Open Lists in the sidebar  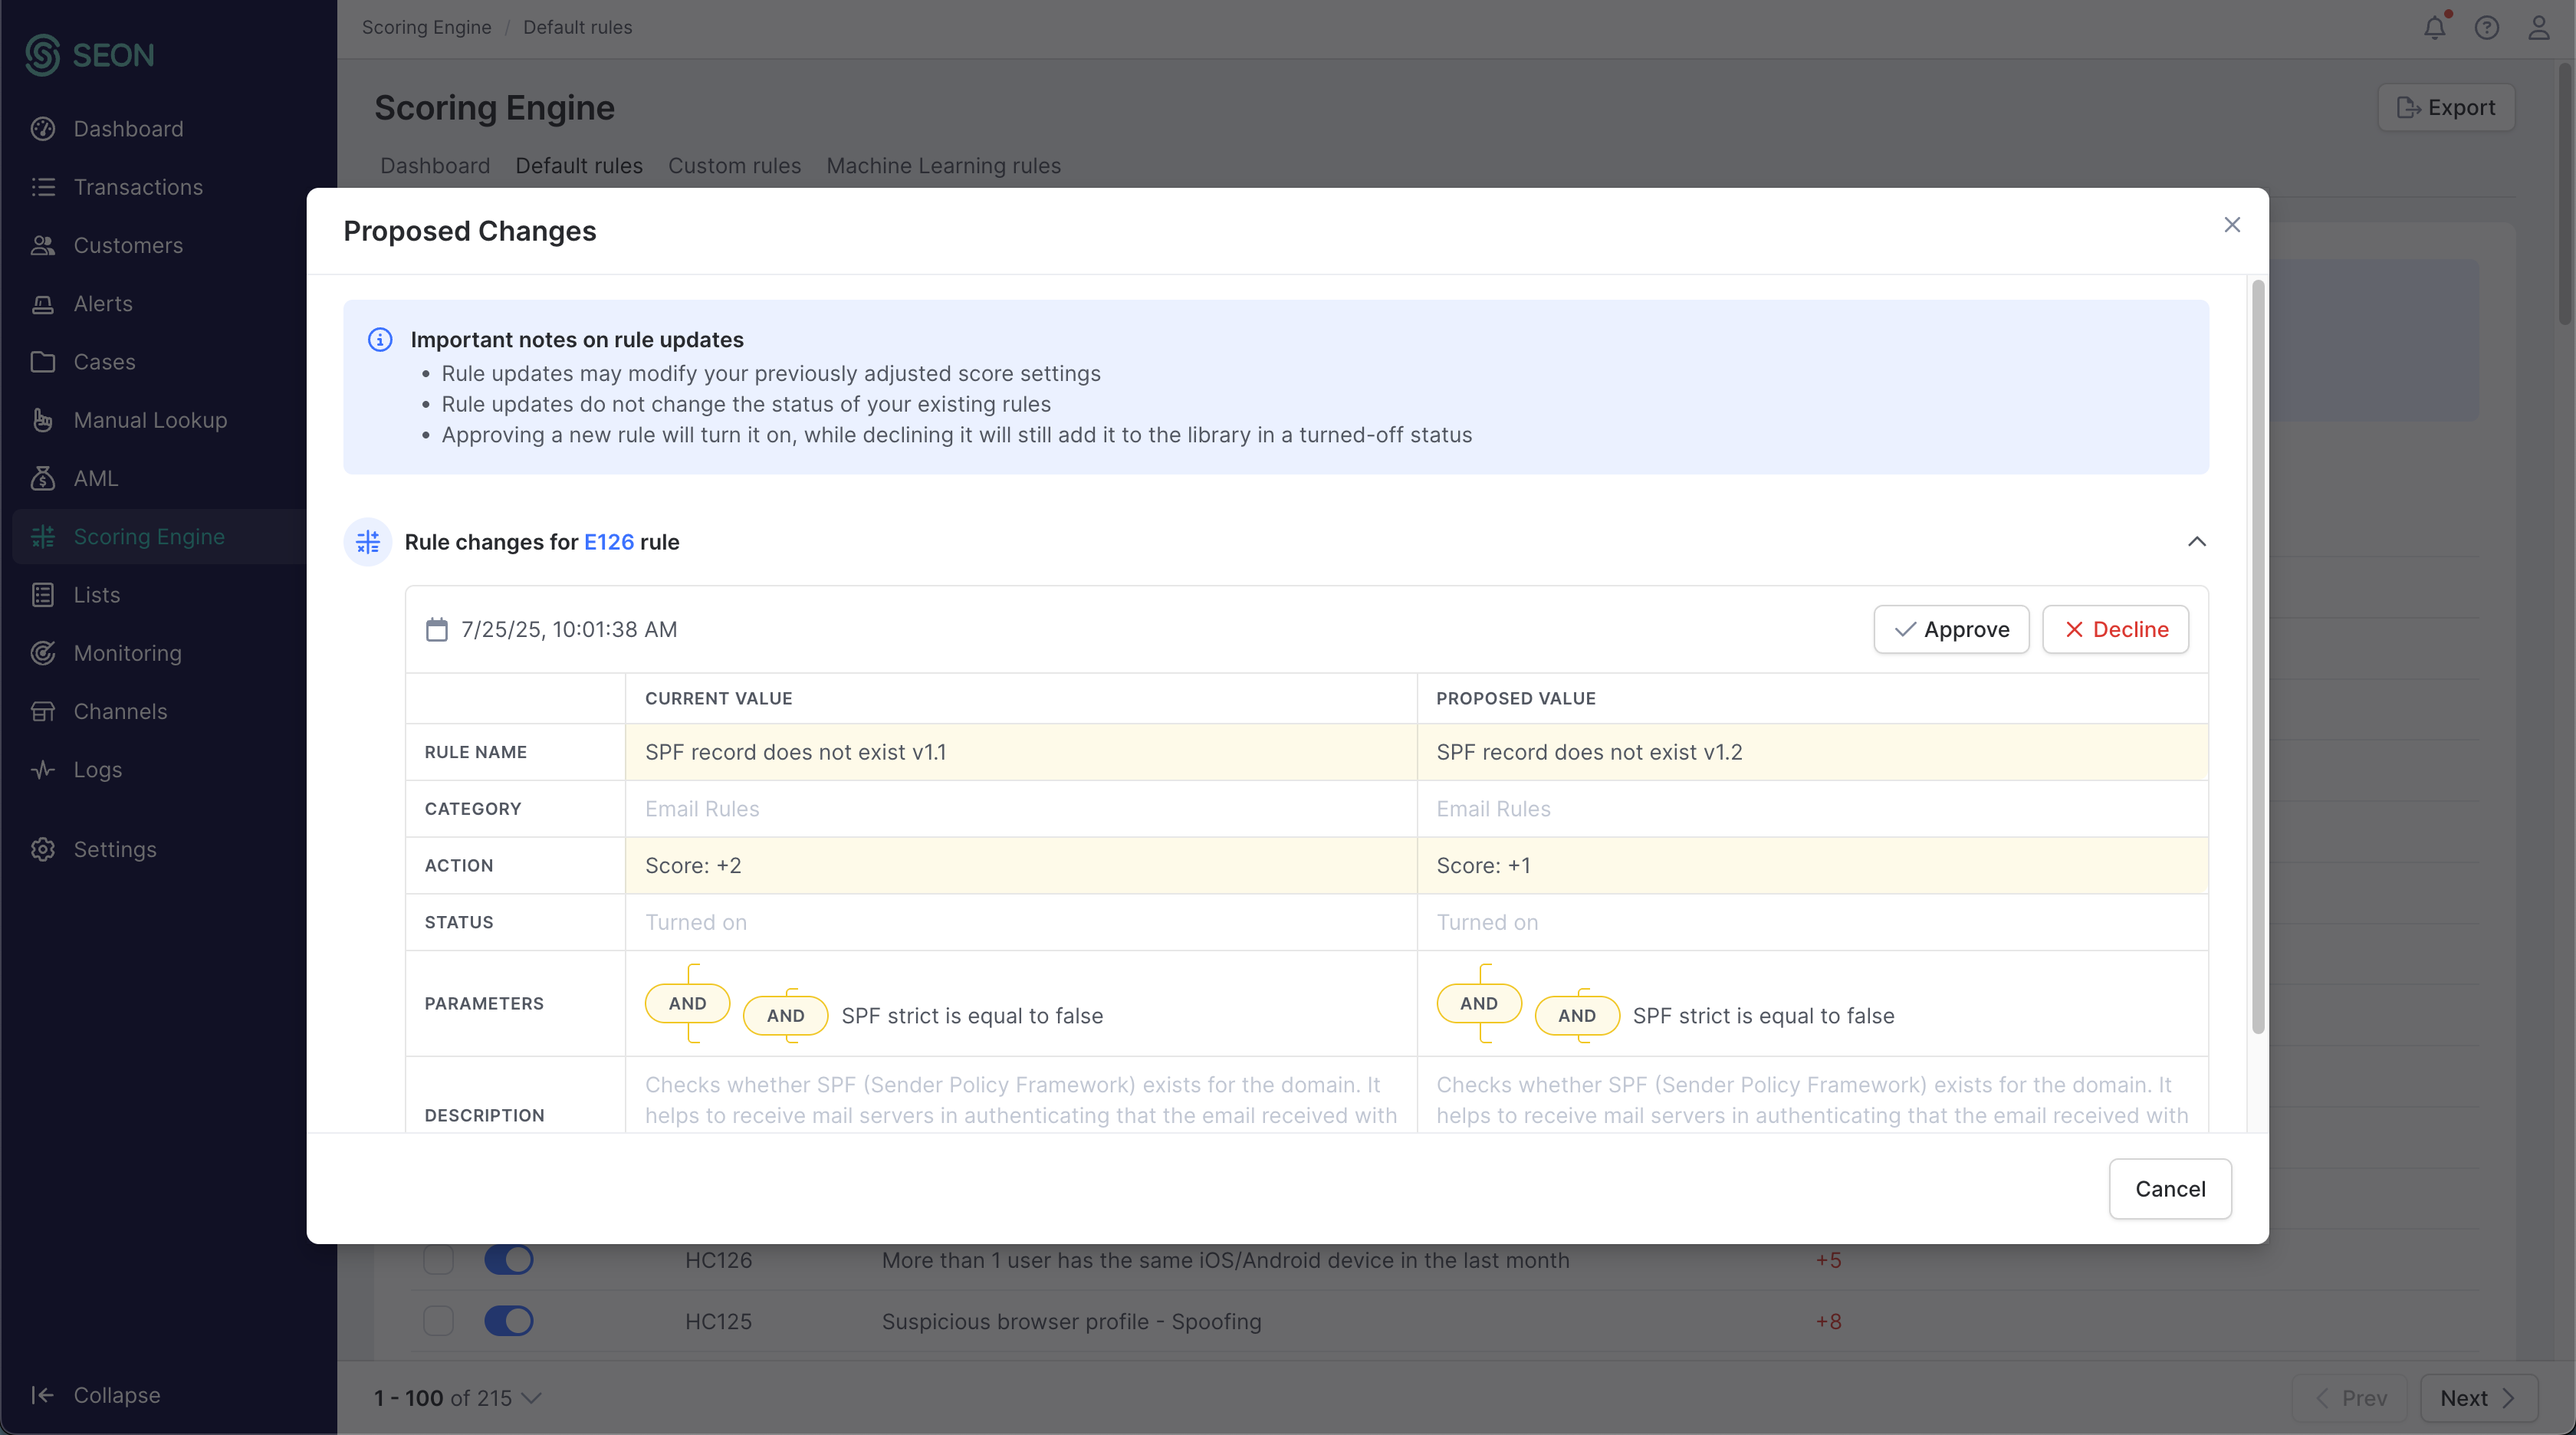97,595
